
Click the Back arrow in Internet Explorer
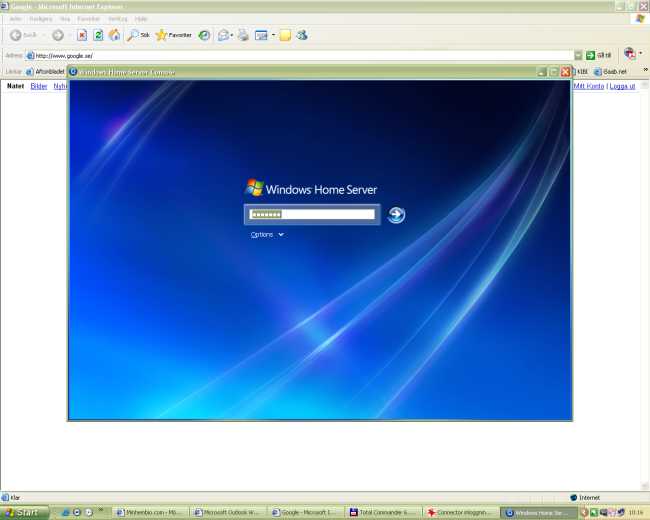point(16,35)
